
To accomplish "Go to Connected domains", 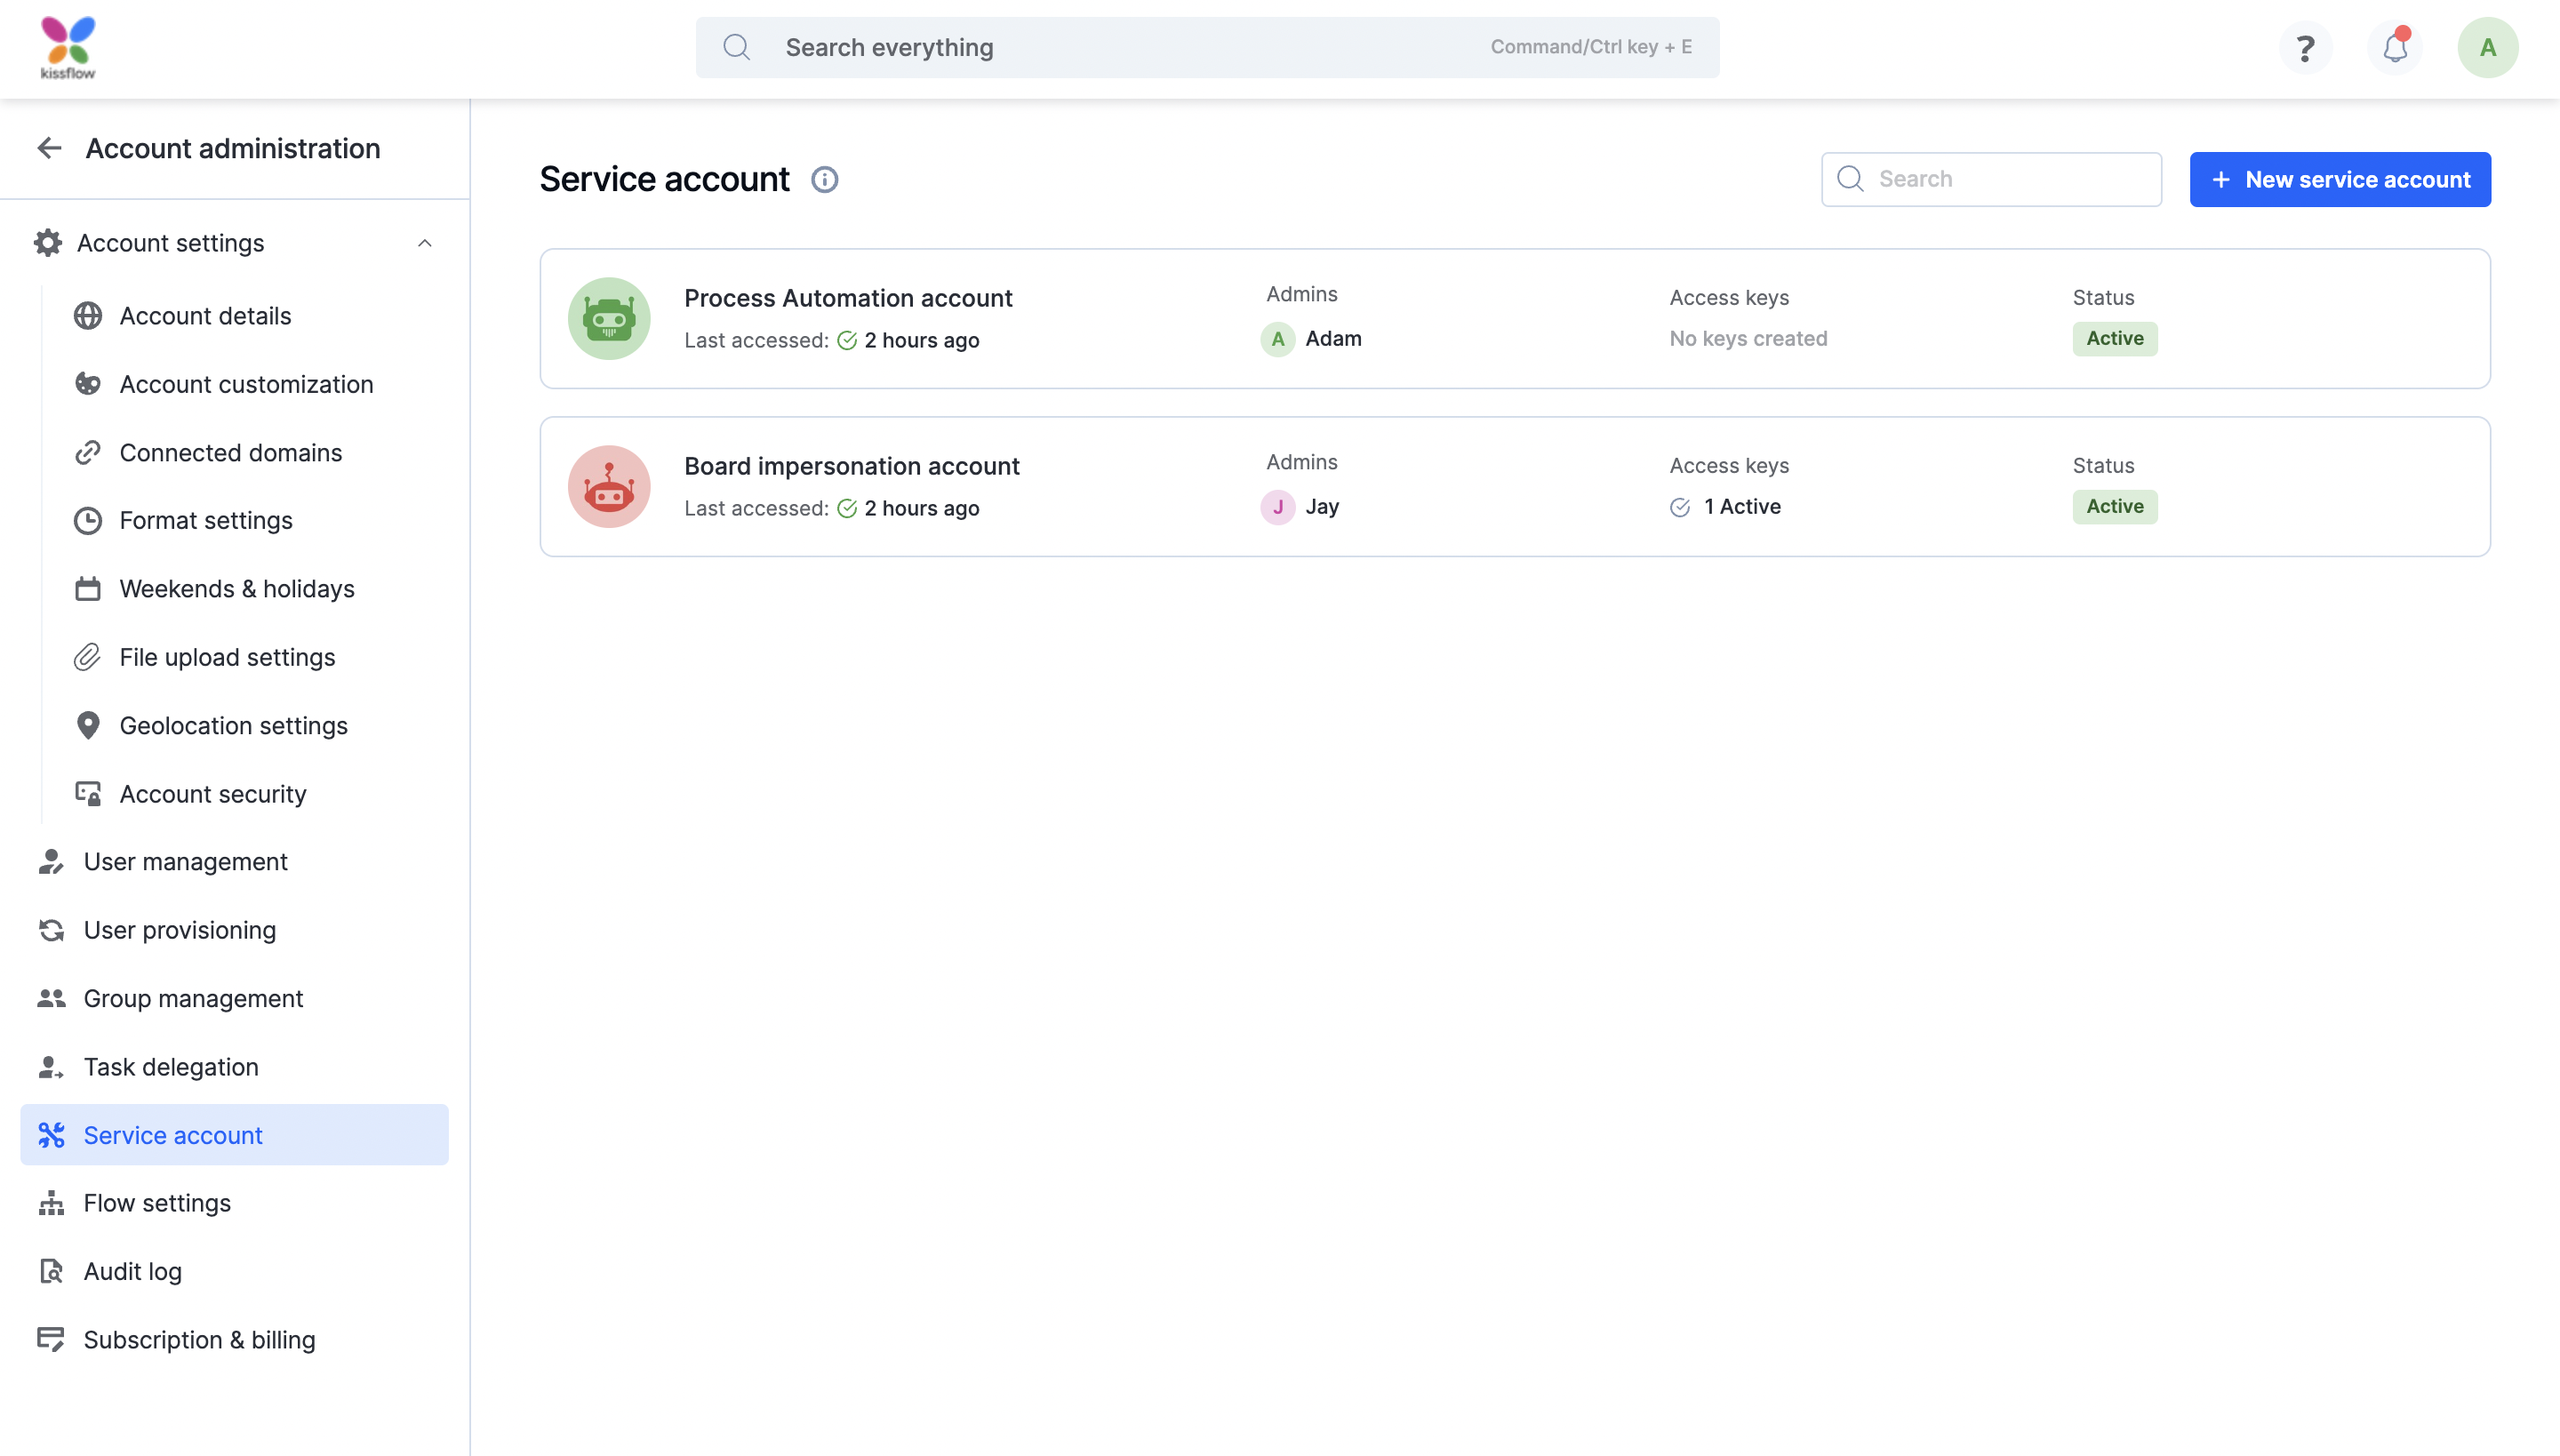I will (x=231, y=453).
